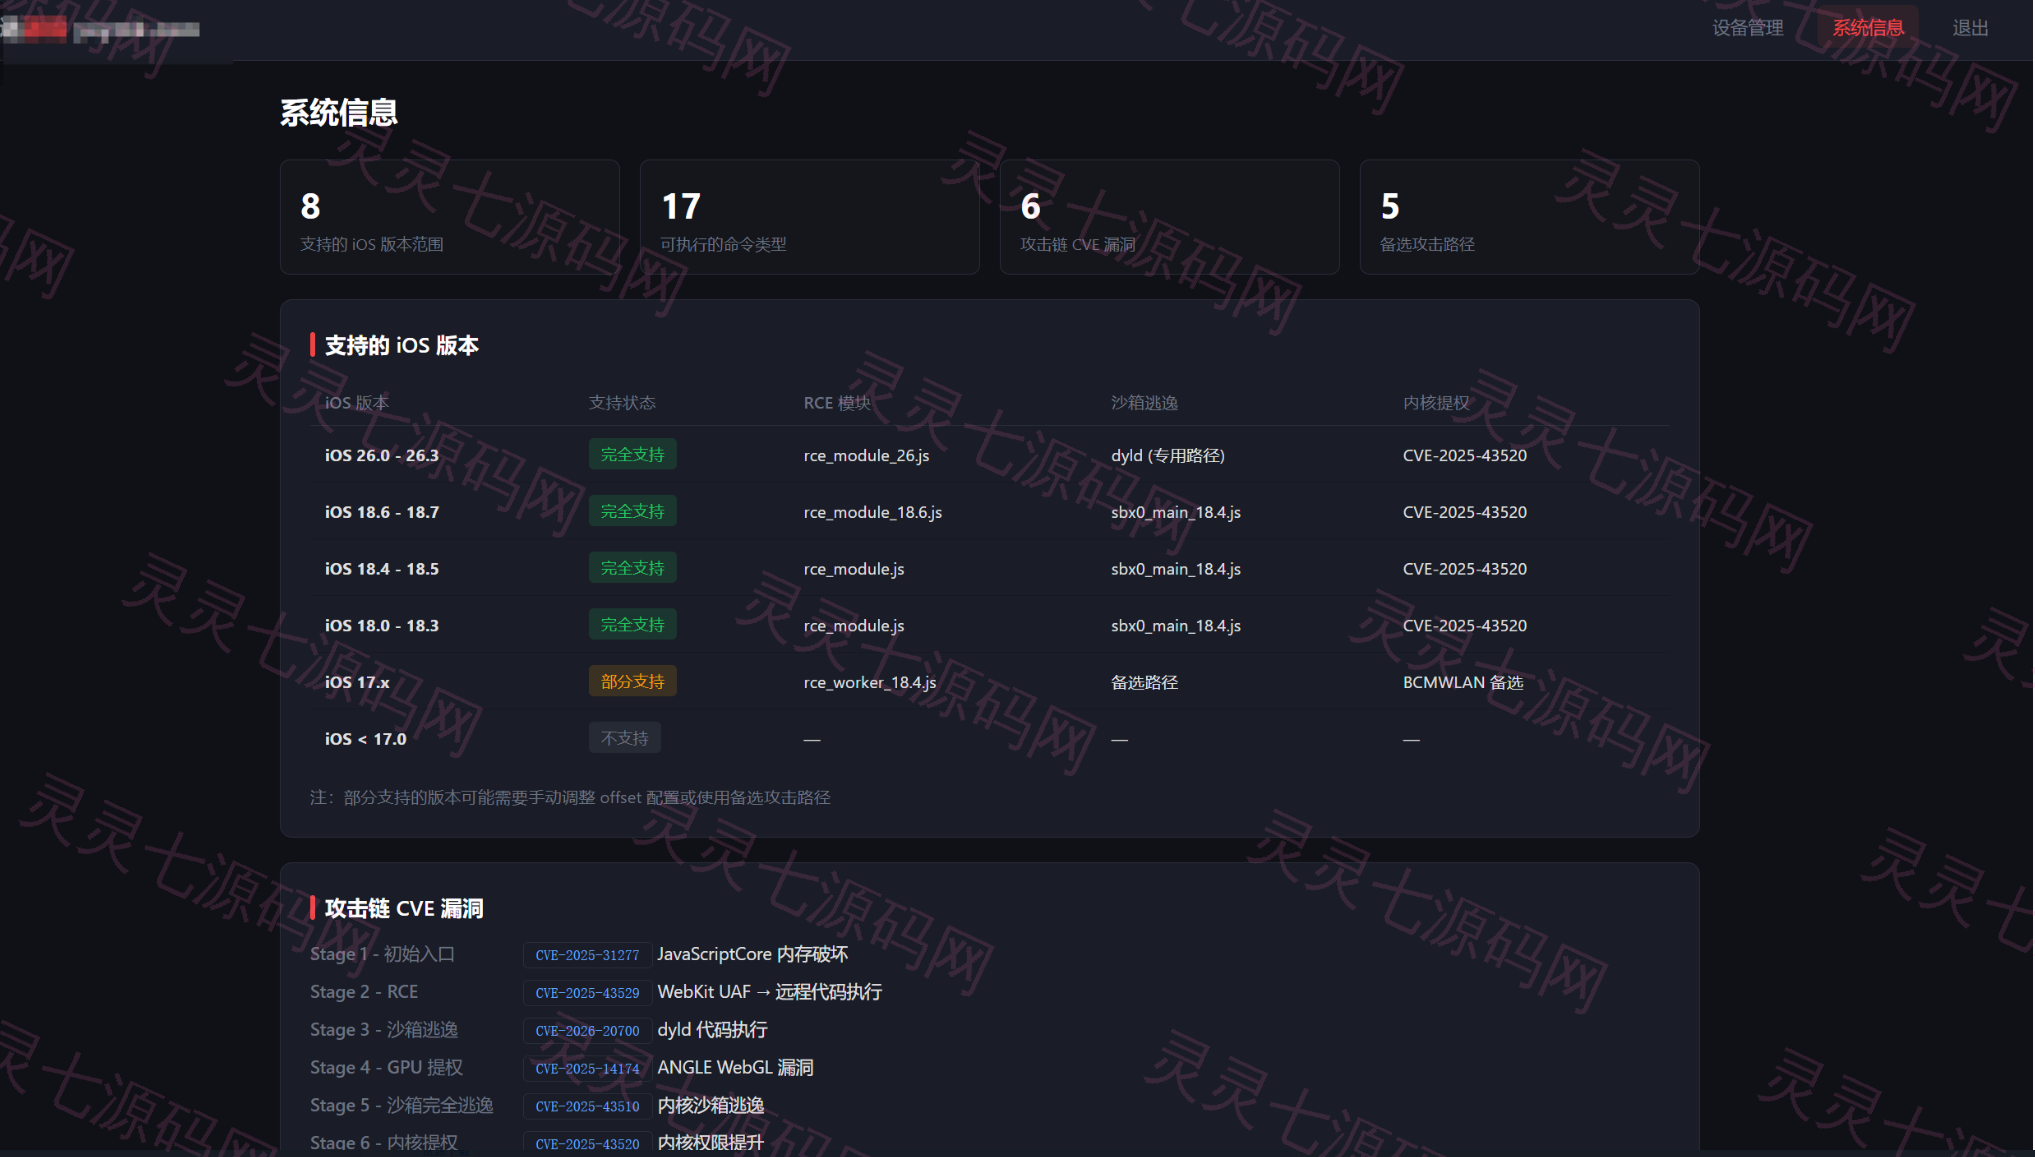Select the 系统信息 navigation tab
This screenshot has width=2035, height=1157.
pyautogui.click(x=1868, y=28)
